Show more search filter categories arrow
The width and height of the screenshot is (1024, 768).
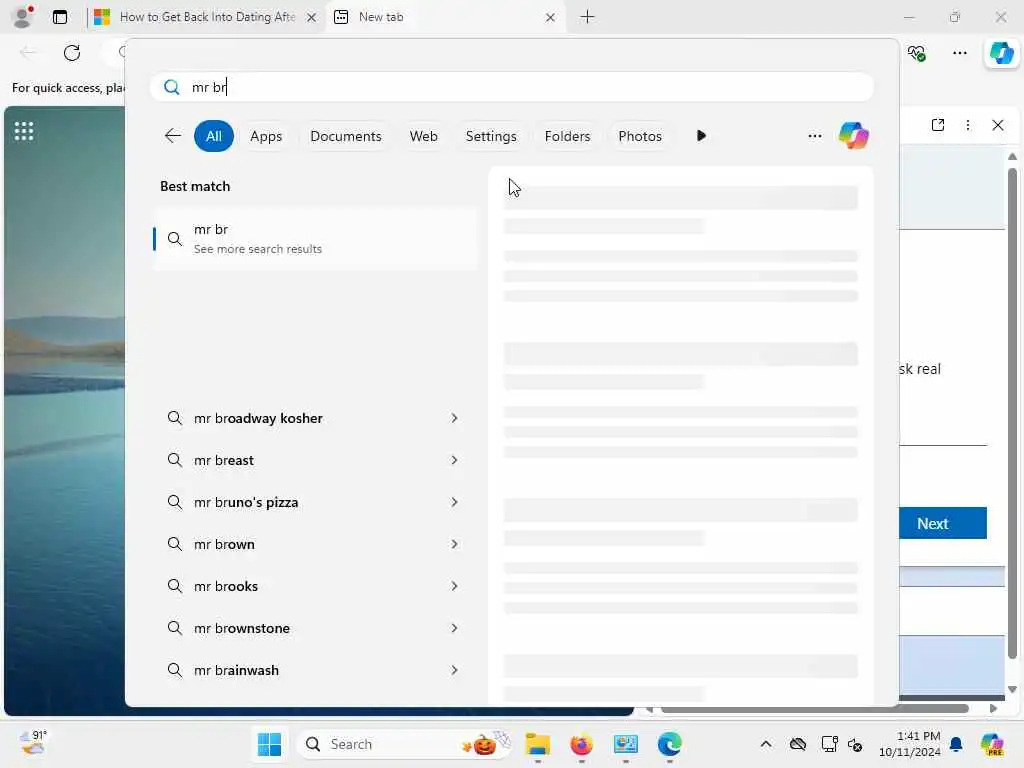pos(701,136)
